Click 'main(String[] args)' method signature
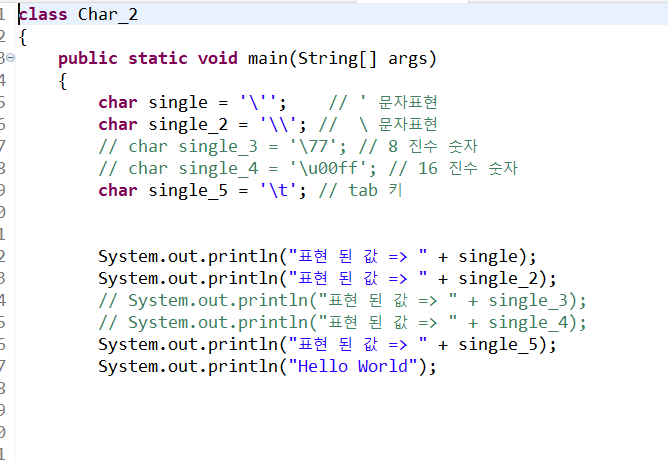 pos(343,59)
